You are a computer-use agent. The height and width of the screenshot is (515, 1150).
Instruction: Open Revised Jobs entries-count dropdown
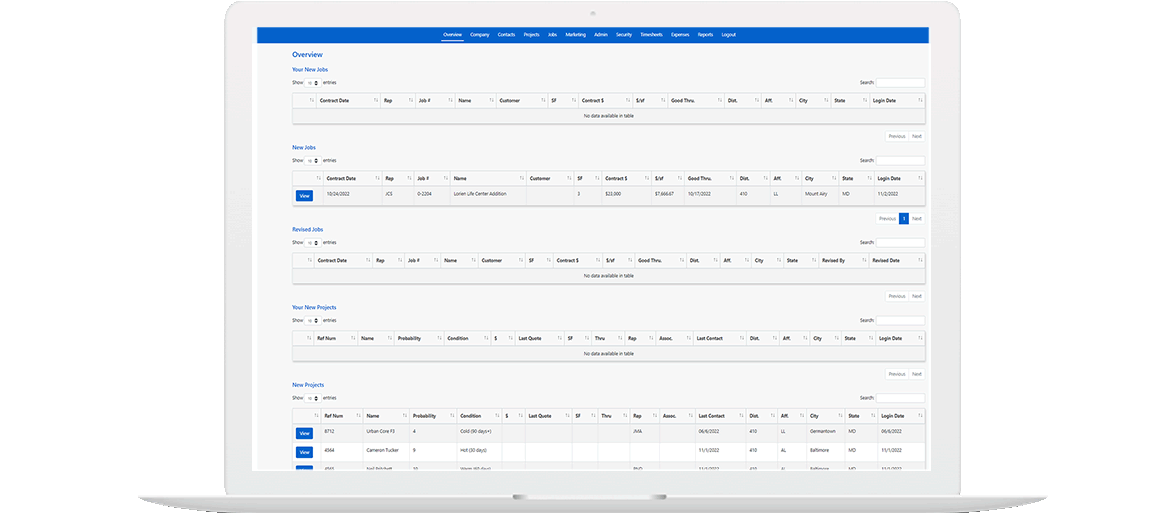pyautogui.click(x=312, y=243)
